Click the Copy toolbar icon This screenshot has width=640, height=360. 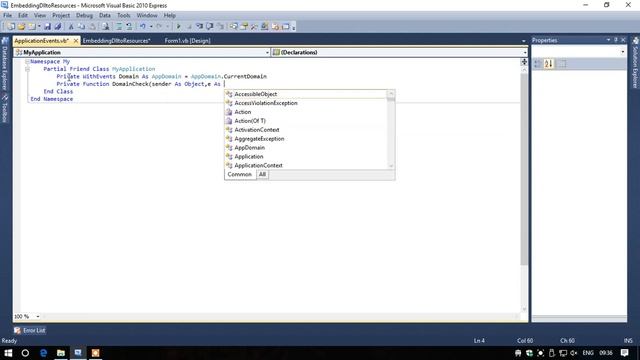pos(81,27)
